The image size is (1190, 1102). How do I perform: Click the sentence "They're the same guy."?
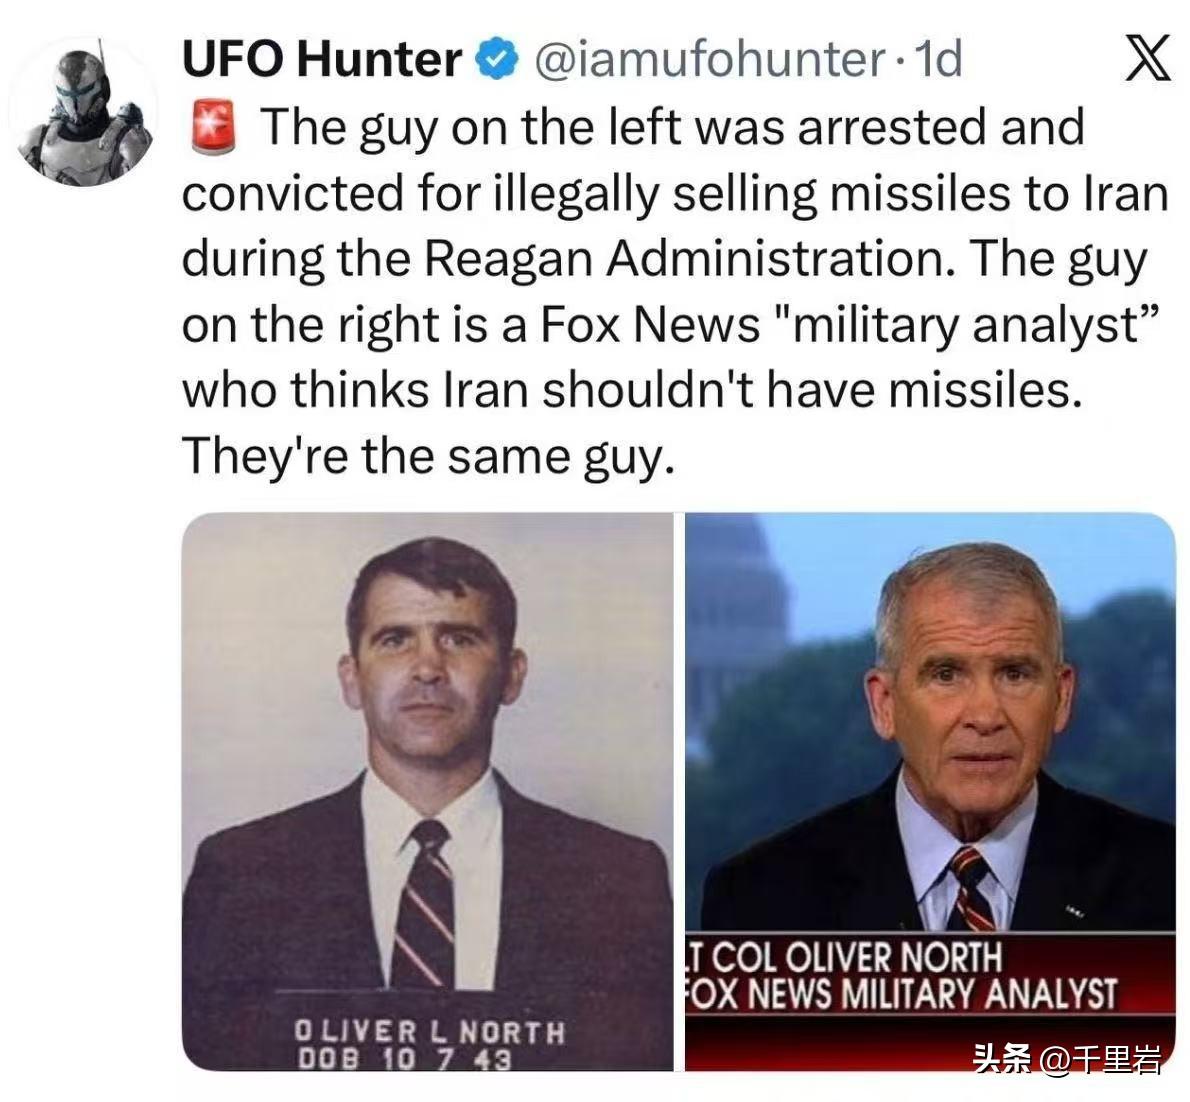tap(424, 456)
